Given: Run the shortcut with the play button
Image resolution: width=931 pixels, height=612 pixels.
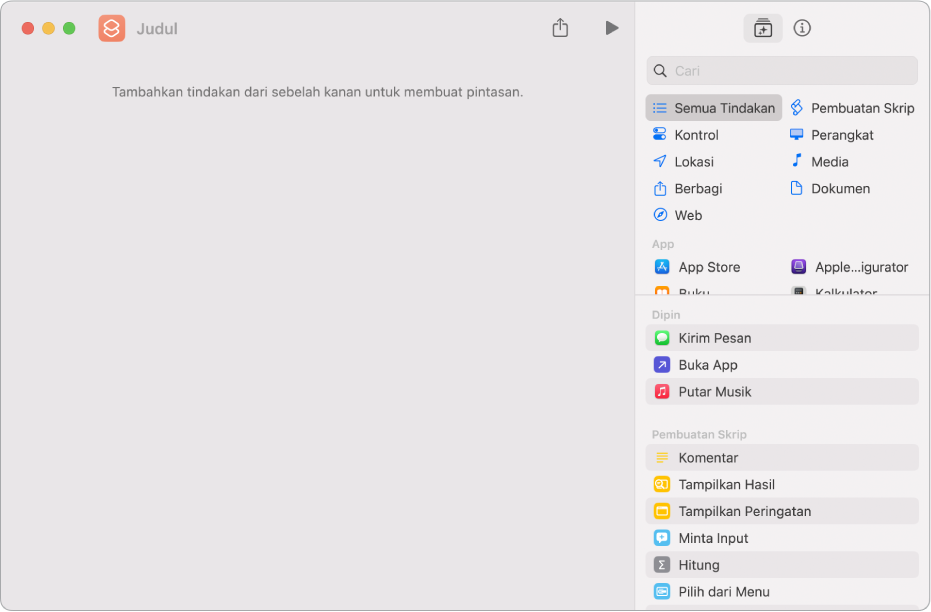Looking at the screenshot, I should point(612,28).
